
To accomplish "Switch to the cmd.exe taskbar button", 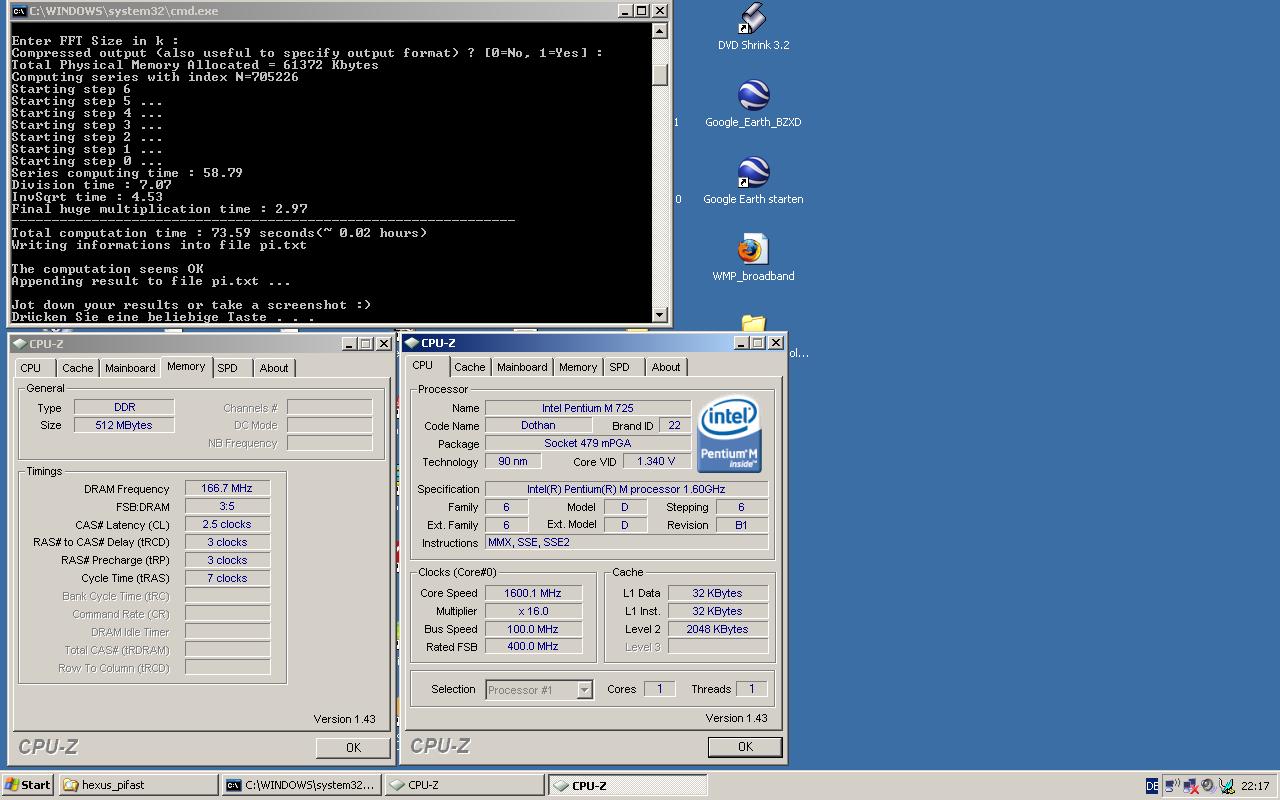I will (x=301, y=785).
